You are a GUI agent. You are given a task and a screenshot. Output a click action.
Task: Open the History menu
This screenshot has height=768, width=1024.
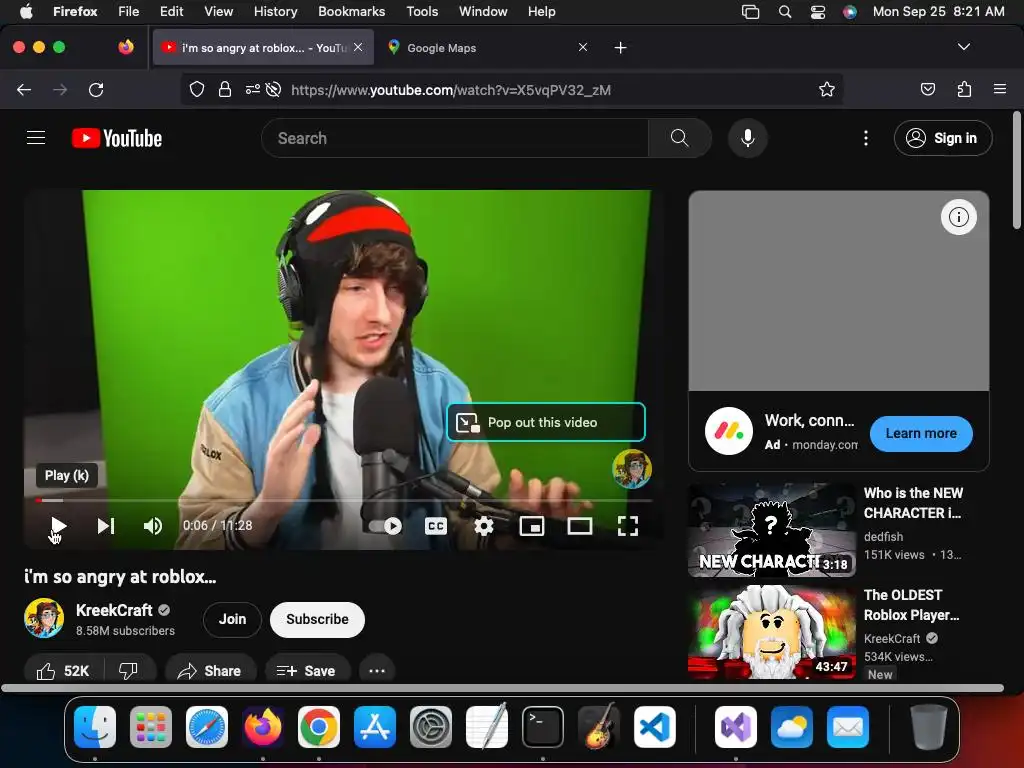pyautogui.click(x=275, y=11)
